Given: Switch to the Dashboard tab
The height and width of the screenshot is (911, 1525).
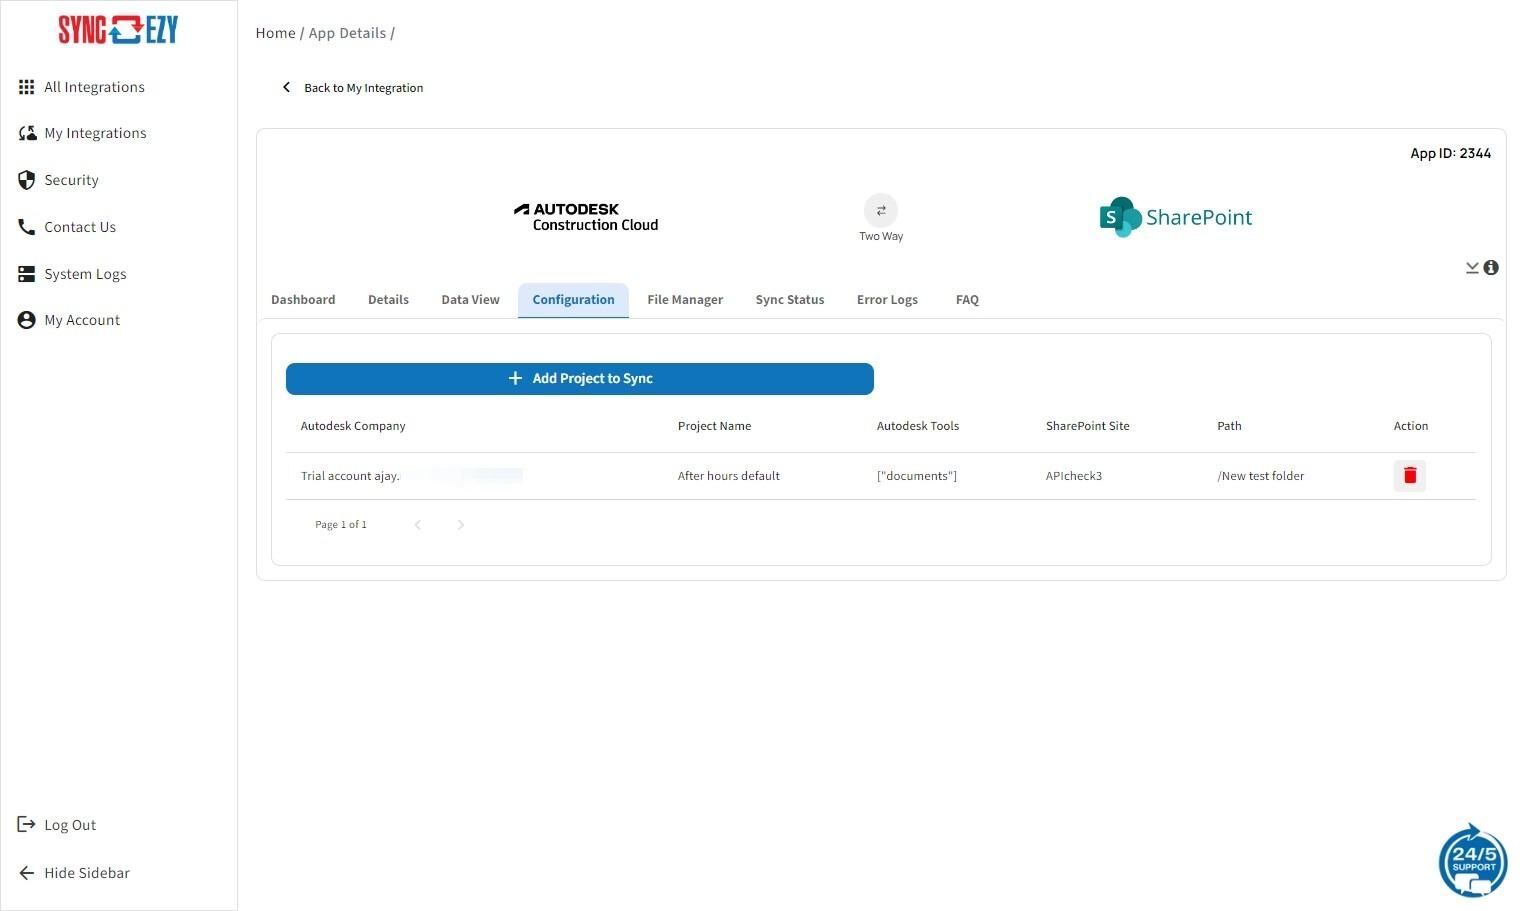Looking at the screenshot, I should point(303,300).
